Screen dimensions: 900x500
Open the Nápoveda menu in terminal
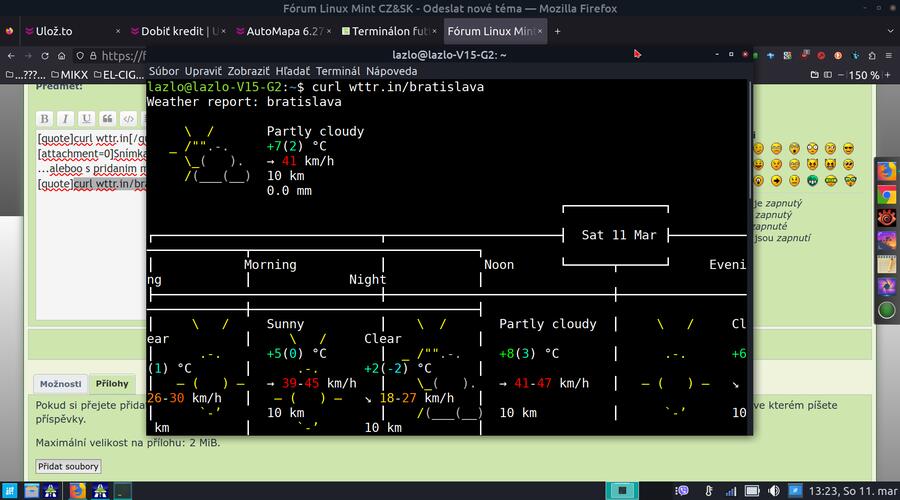pyautogui.click(x=391, y=71)
